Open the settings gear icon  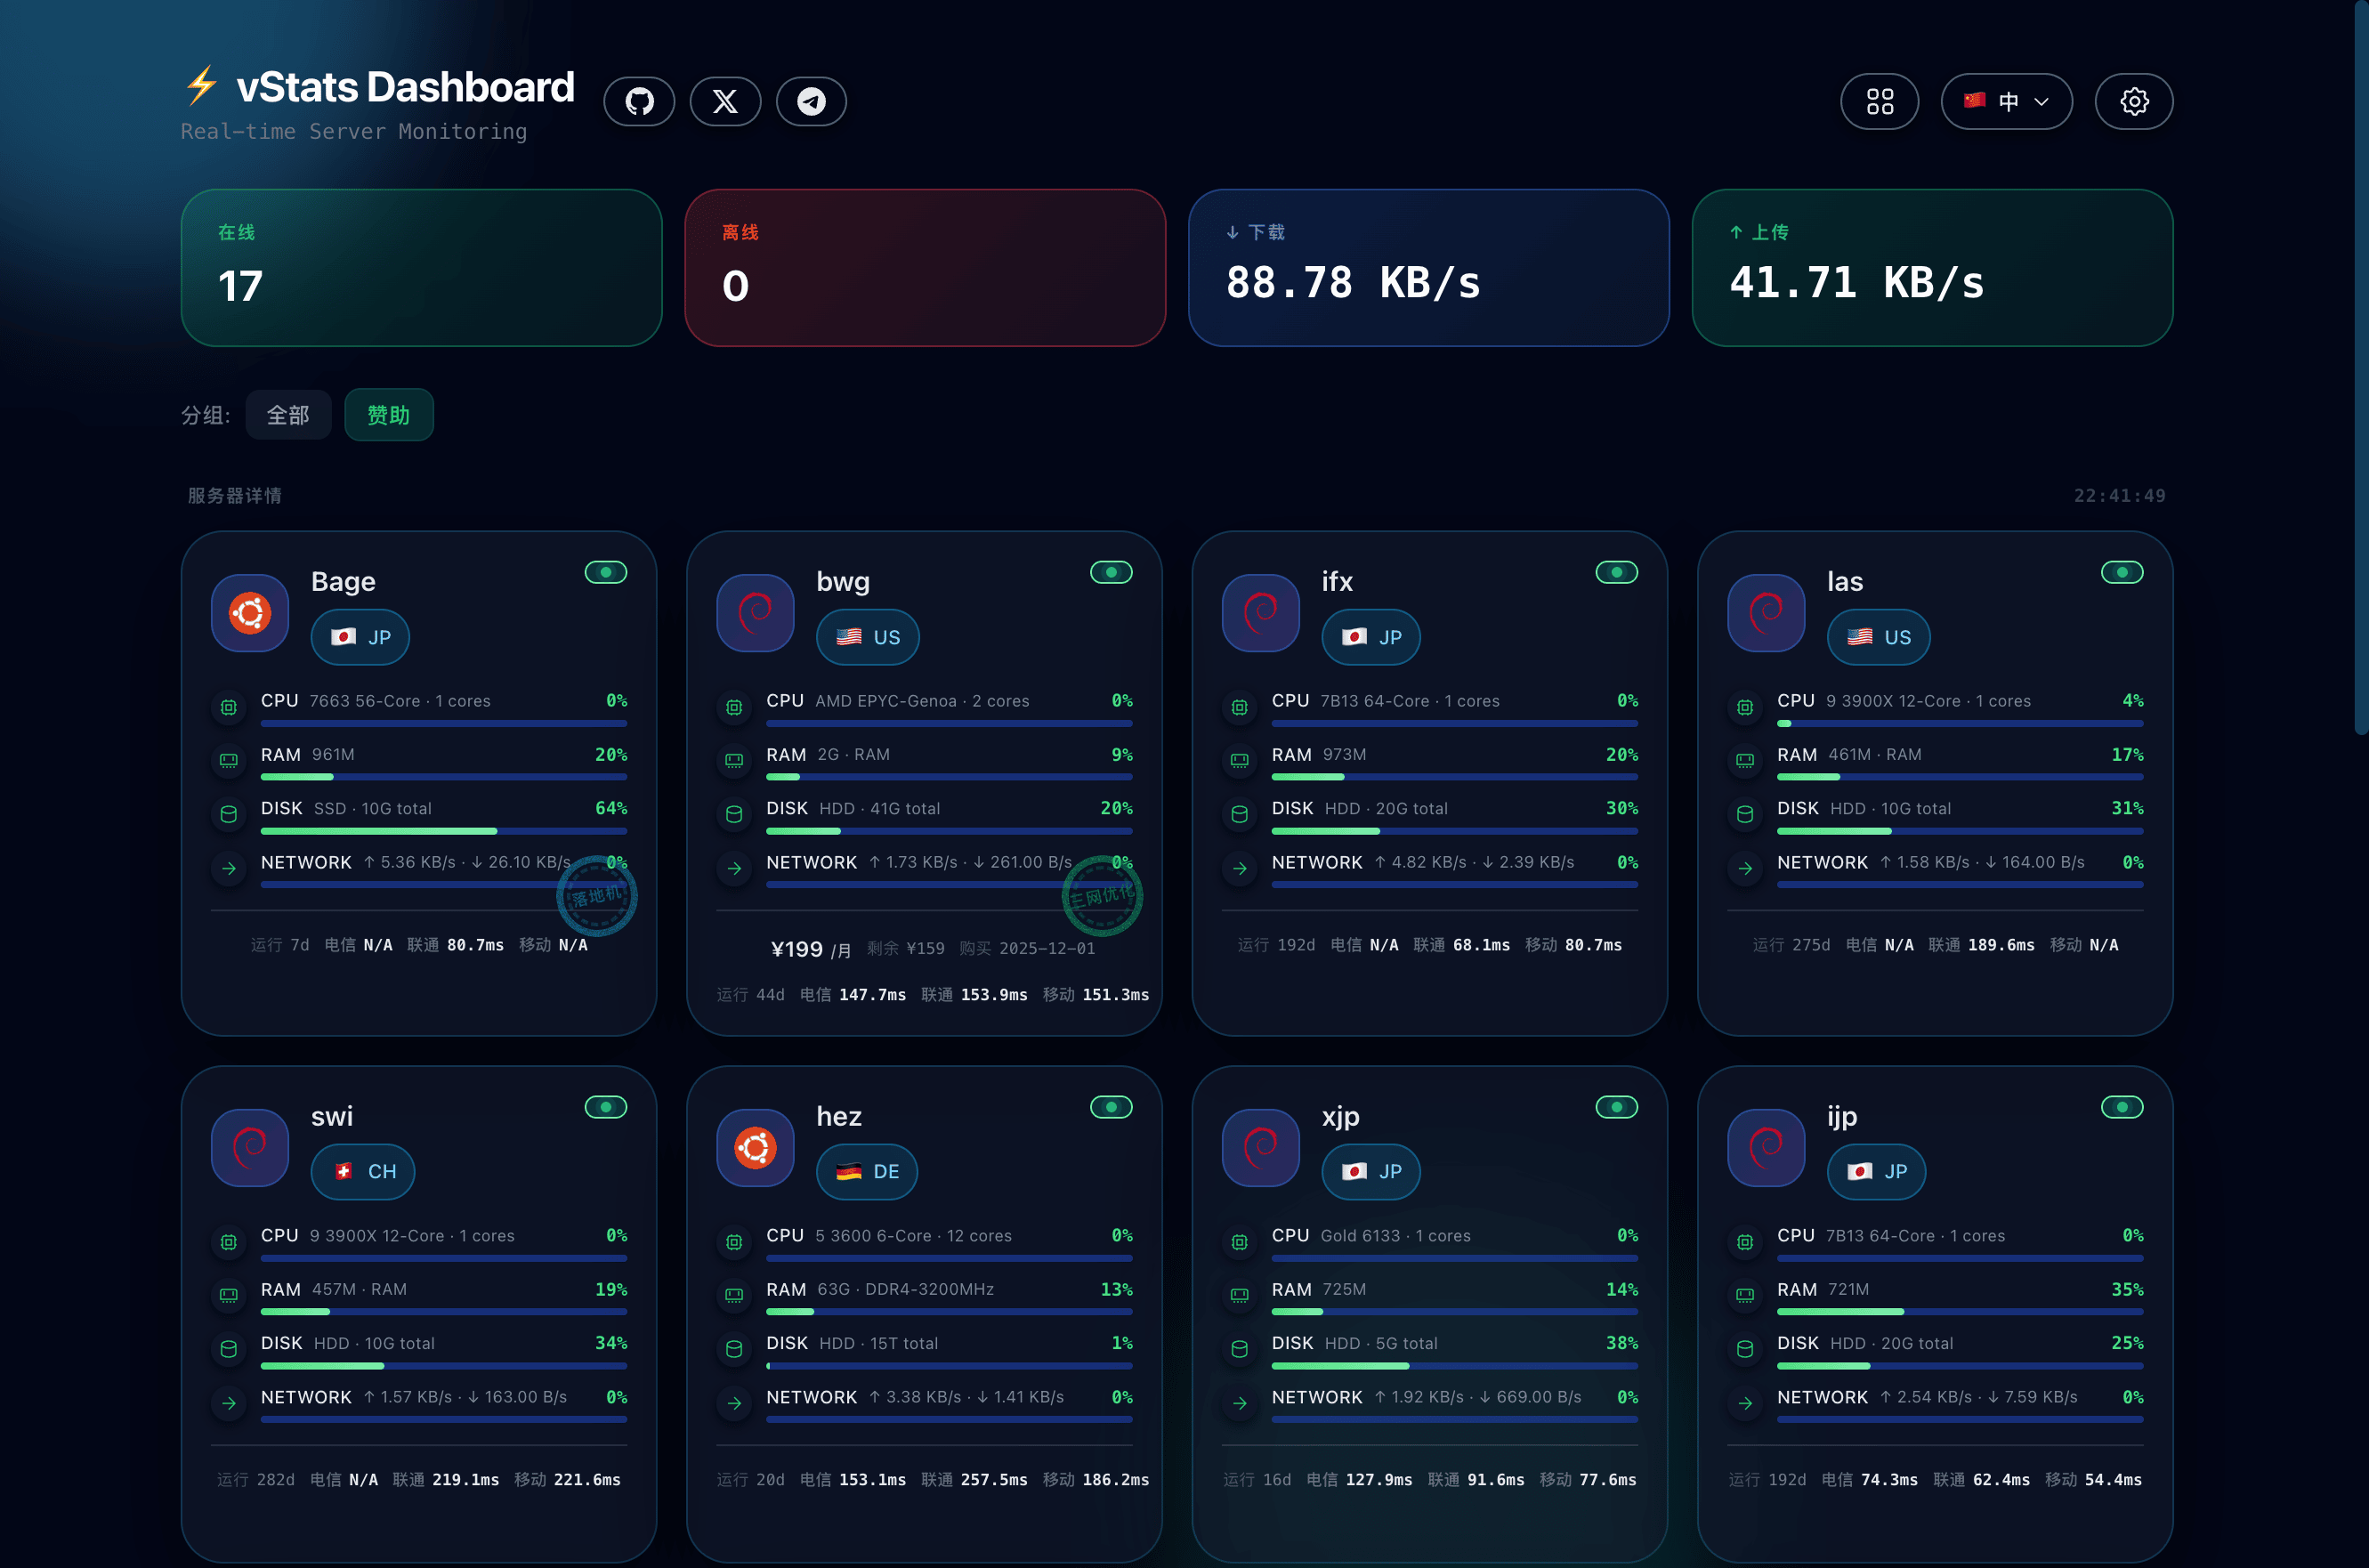click(2133, 101)
